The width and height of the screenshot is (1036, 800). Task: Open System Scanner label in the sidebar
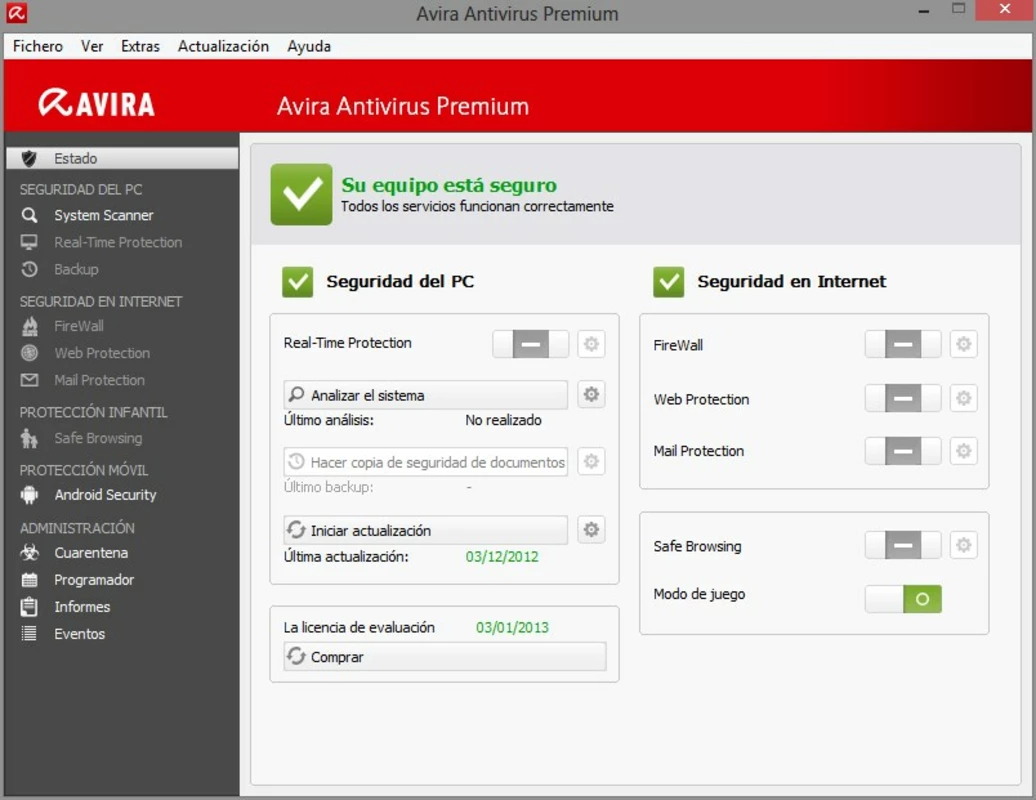click(x=104, y=215)
